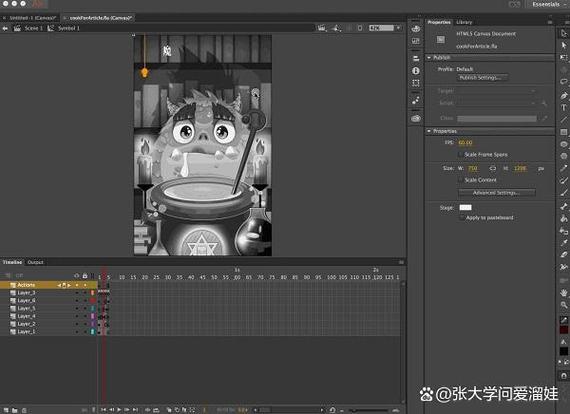Viewport: 570px width, 414px height.
Task: Select the Eraser tool
Action: click(x=564, y=255)
